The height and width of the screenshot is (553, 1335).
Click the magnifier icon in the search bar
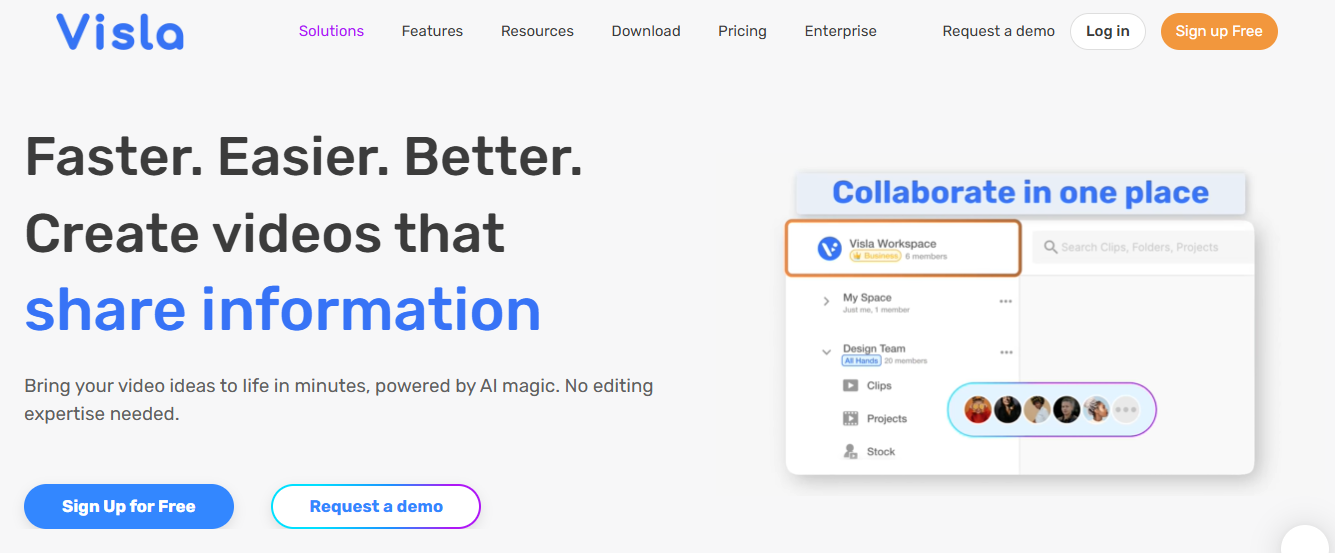(x=1050, y=247)
